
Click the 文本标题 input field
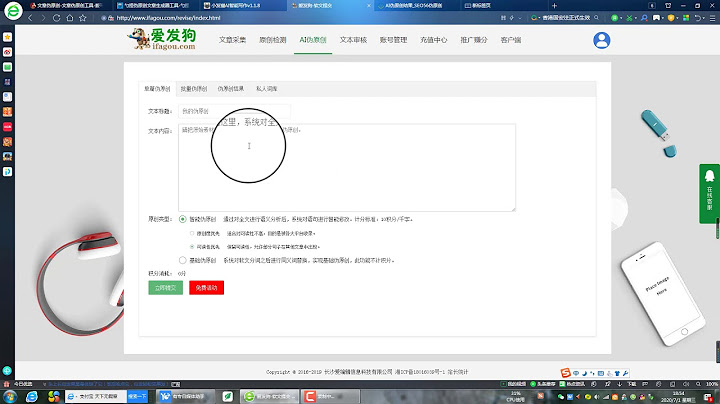point(234,111)
